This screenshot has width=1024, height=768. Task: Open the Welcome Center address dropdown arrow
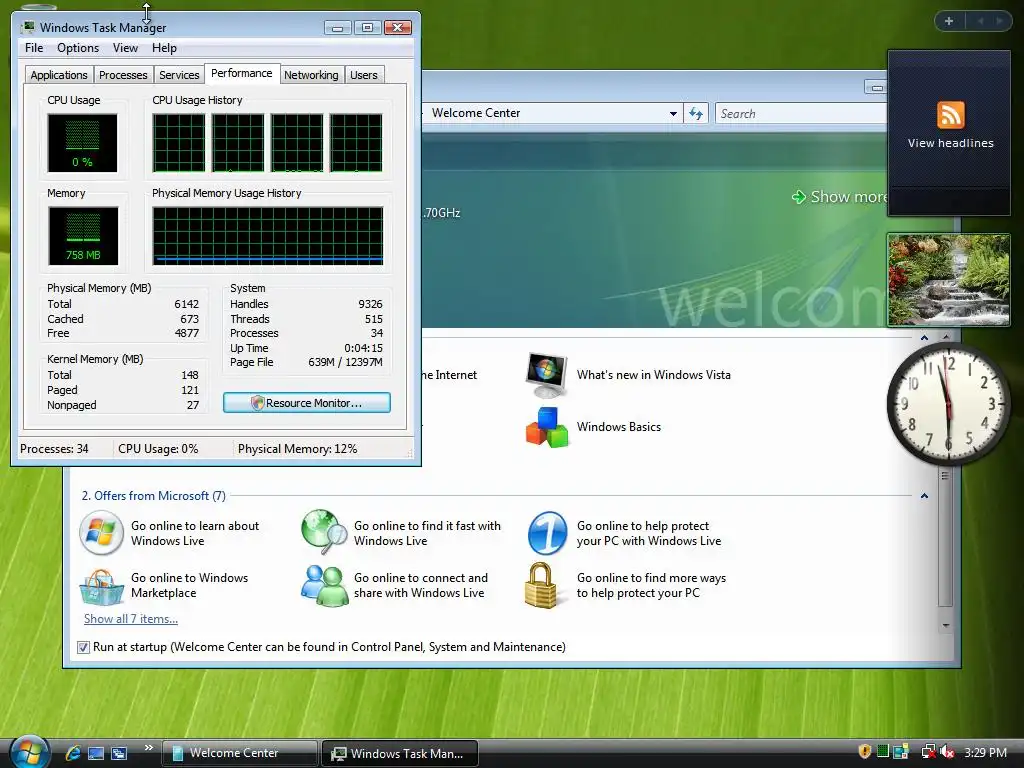click(x=673, y=114)
